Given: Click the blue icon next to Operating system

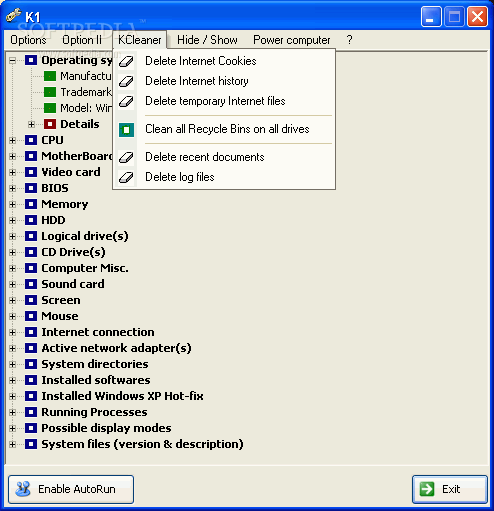Looking at the screenshot, I should click(31, 60).
